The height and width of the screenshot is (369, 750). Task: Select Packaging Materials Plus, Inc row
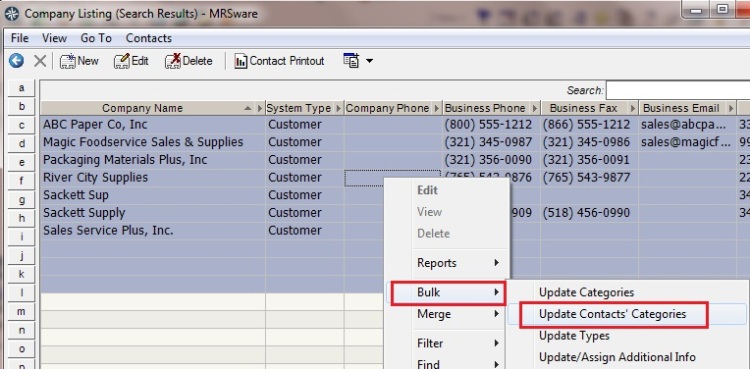pos(395,160)
